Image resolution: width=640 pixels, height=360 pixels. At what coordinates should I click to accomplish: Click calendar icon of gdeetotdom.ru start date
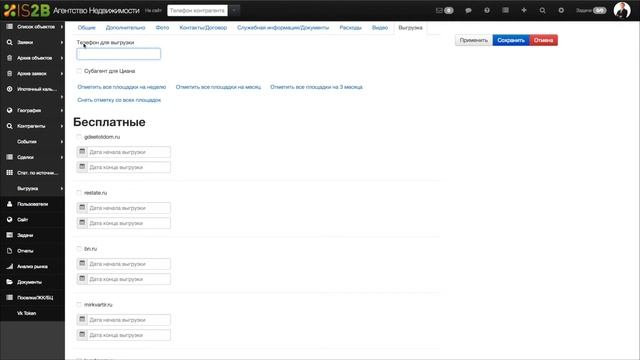(82, 152)
